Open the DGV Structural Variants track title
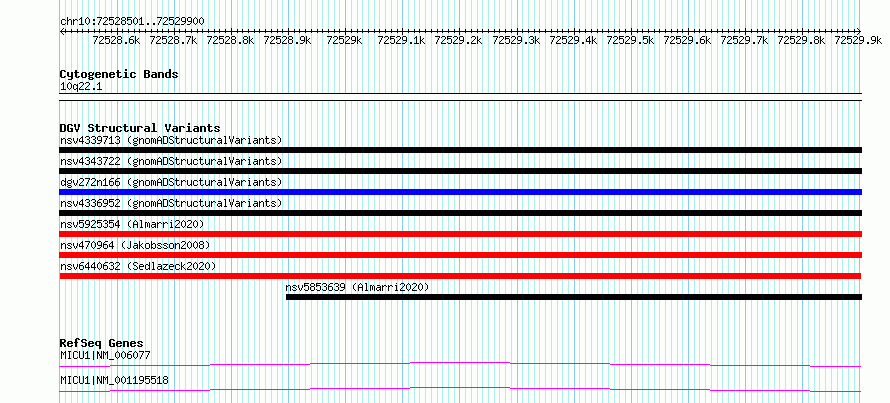Screen dimensions: 890x403 (140, 128)
